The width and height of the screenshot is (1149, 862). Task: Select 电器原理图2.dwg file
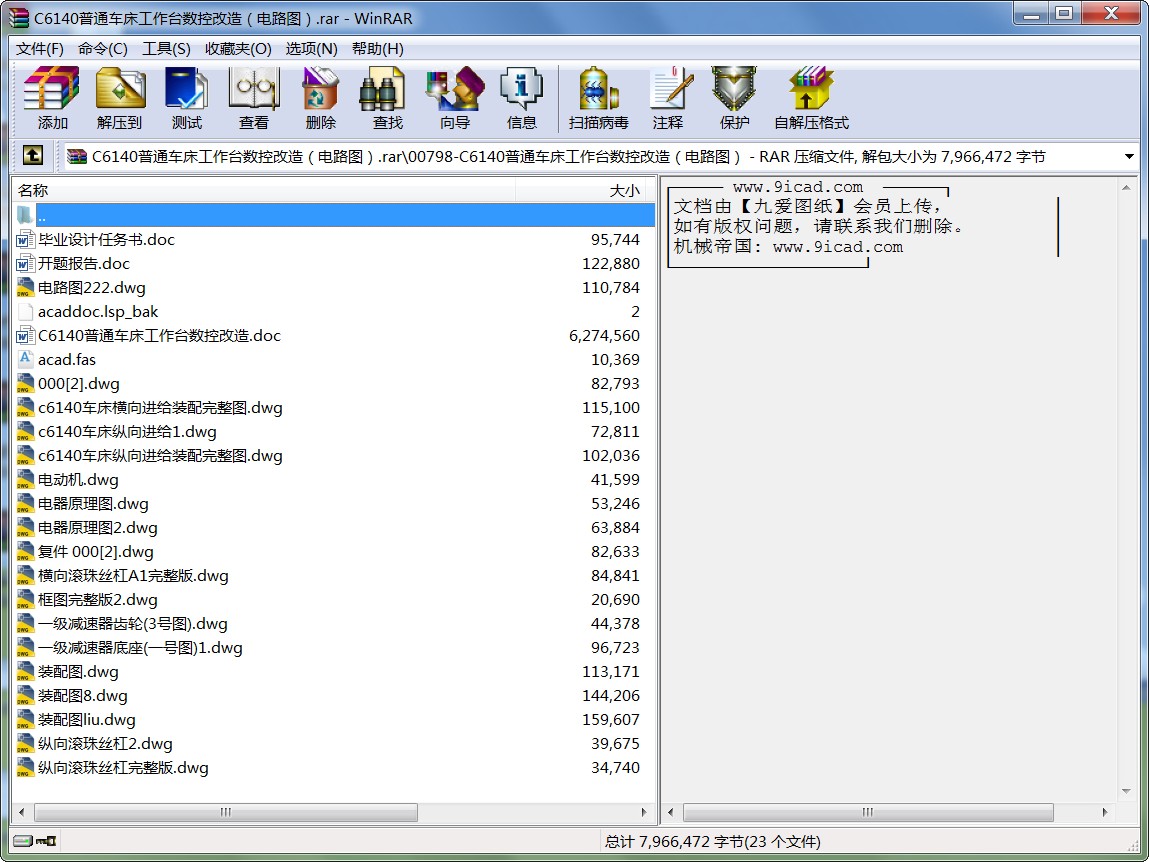tap(97, 528)
